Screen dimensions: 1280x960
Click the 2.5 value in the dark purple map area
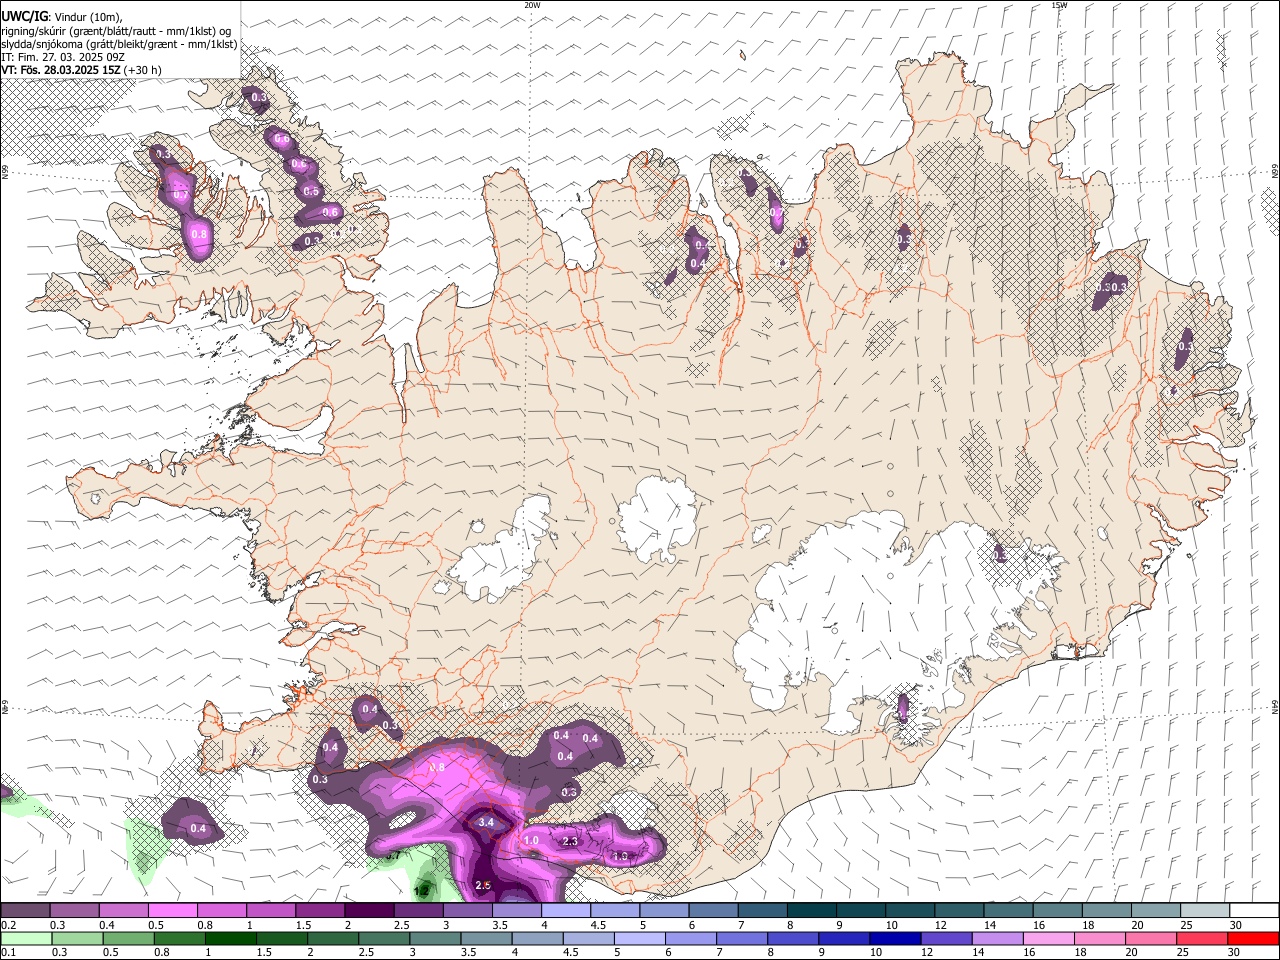click(484, 885)
